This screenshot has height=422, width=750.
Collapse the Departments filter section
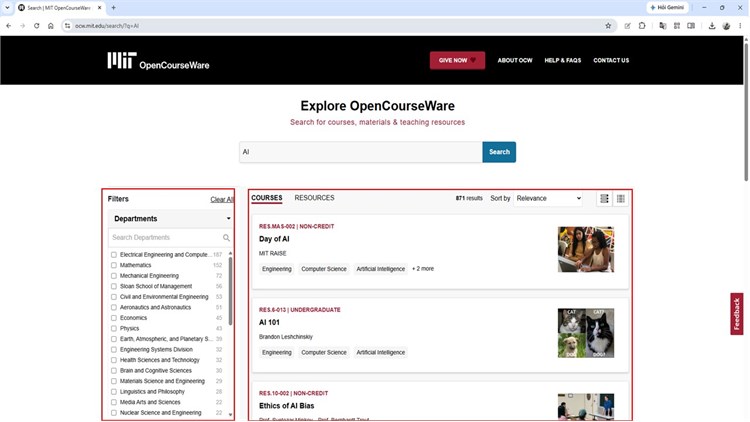click(171, 219)
